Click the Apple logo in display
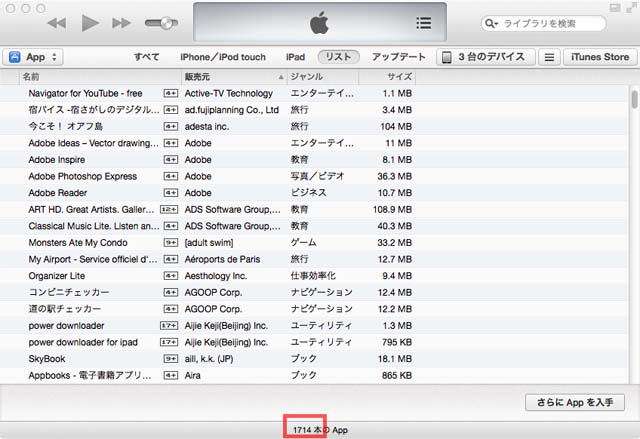The height and width of the screenshot is (439, 640). [x=319, y=23]
